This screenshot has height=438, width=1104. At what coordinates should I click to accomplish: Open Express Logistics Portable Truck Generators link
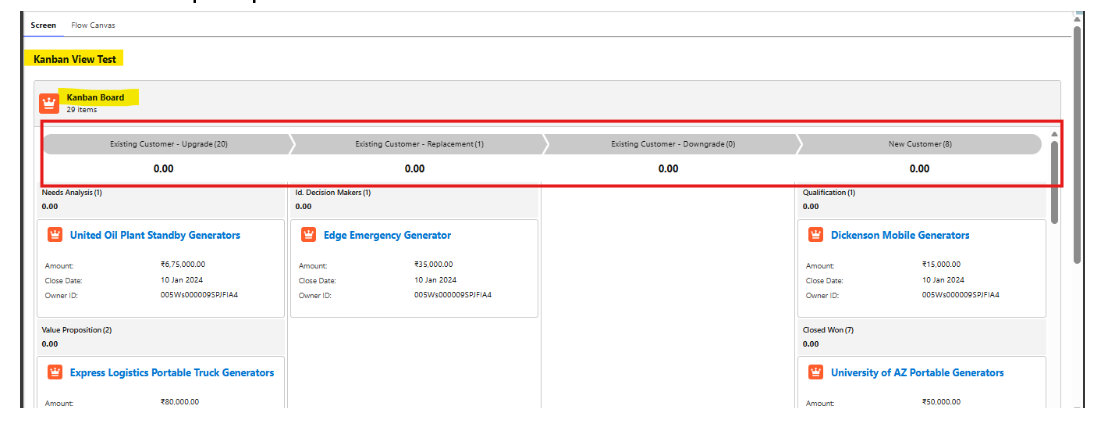pyautogui.click(x=172, y=373)
